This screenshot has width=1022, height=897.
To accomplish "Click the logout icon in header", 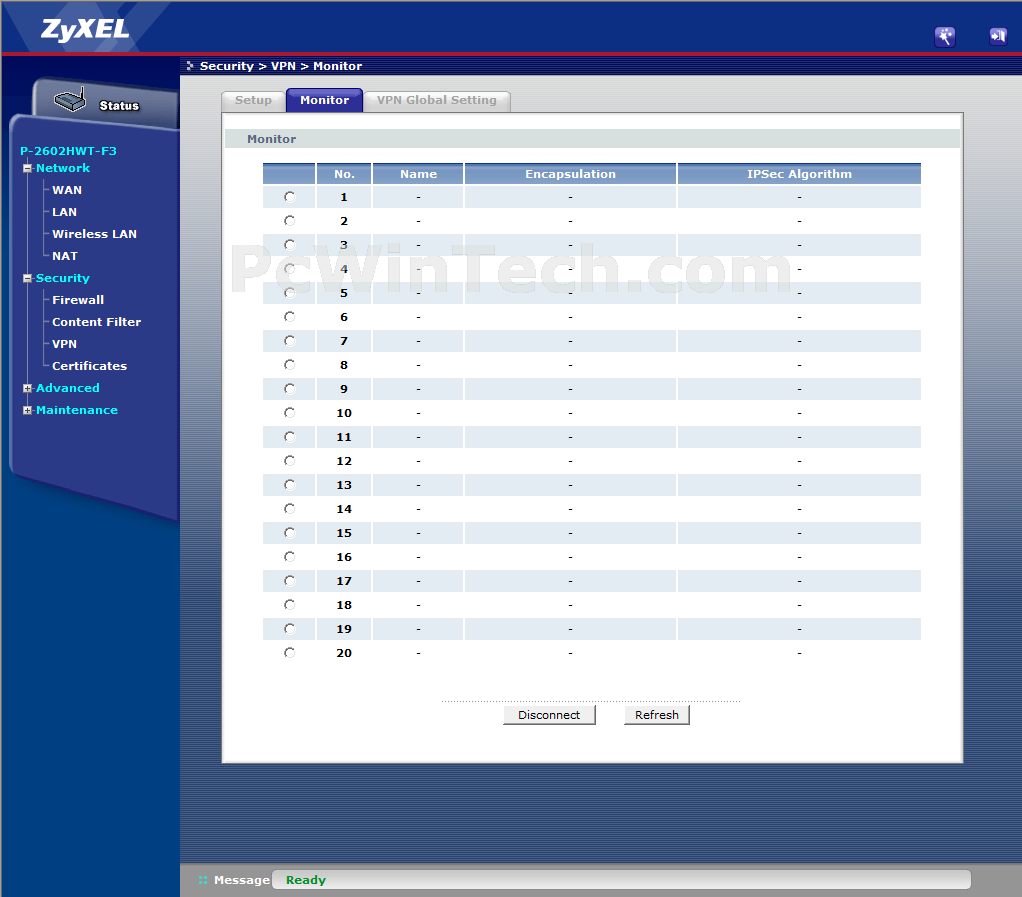I will pos(998,36).
